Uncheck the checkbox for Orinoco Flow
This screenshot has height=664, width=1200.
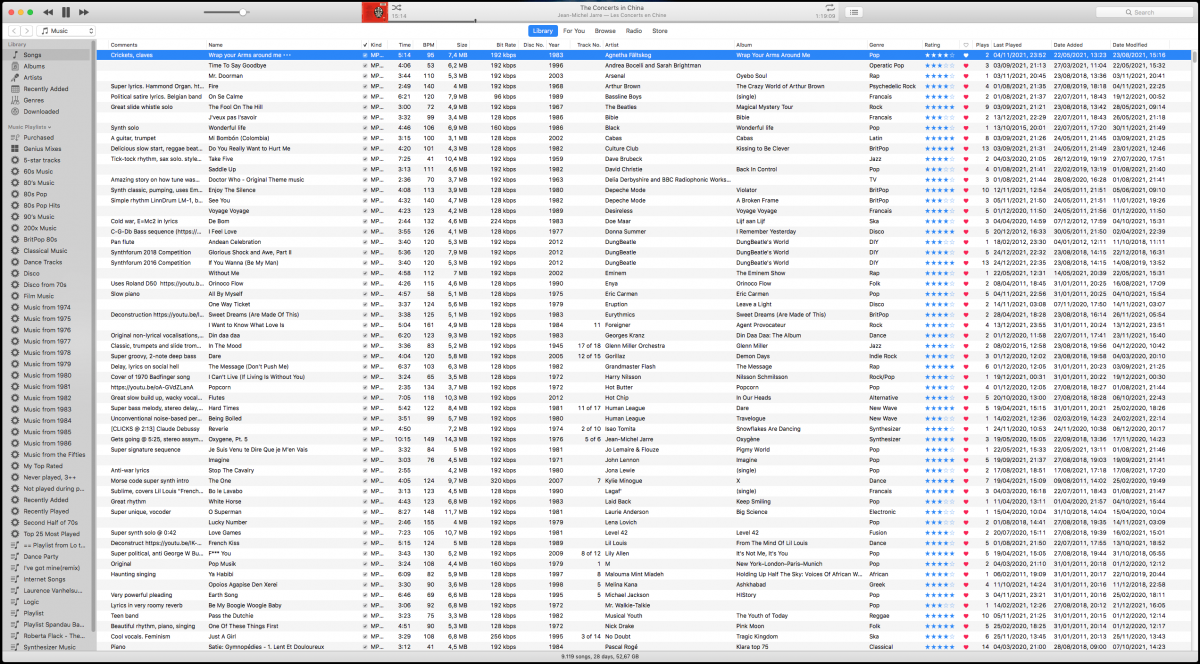[366, 284]
